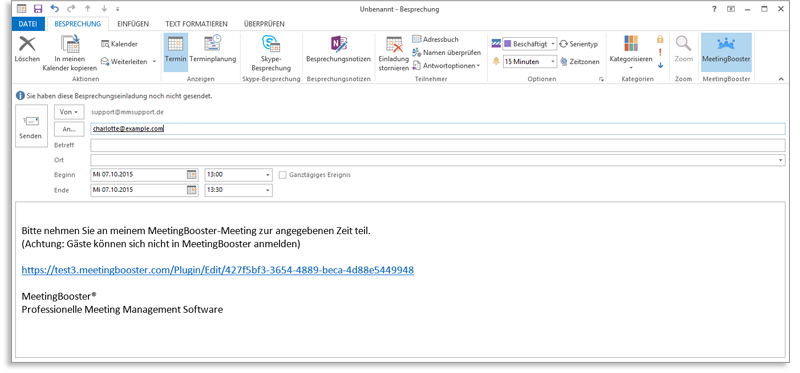This screenshot has width=800, height=373.
Task: Click the An... recipients button
Action: pyautogui.click(x=69, y=129)
